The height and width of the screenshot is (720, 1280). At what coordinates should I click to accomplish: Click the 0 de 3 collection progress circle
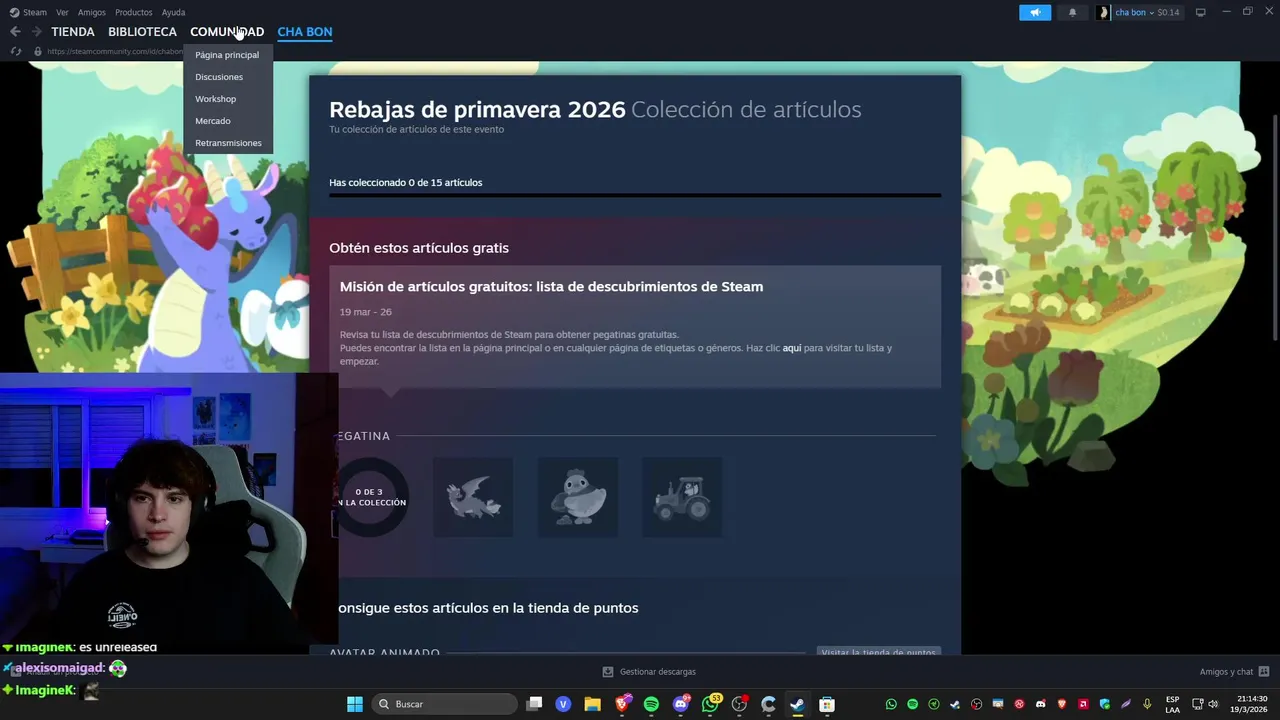click(x=370, y=497)
